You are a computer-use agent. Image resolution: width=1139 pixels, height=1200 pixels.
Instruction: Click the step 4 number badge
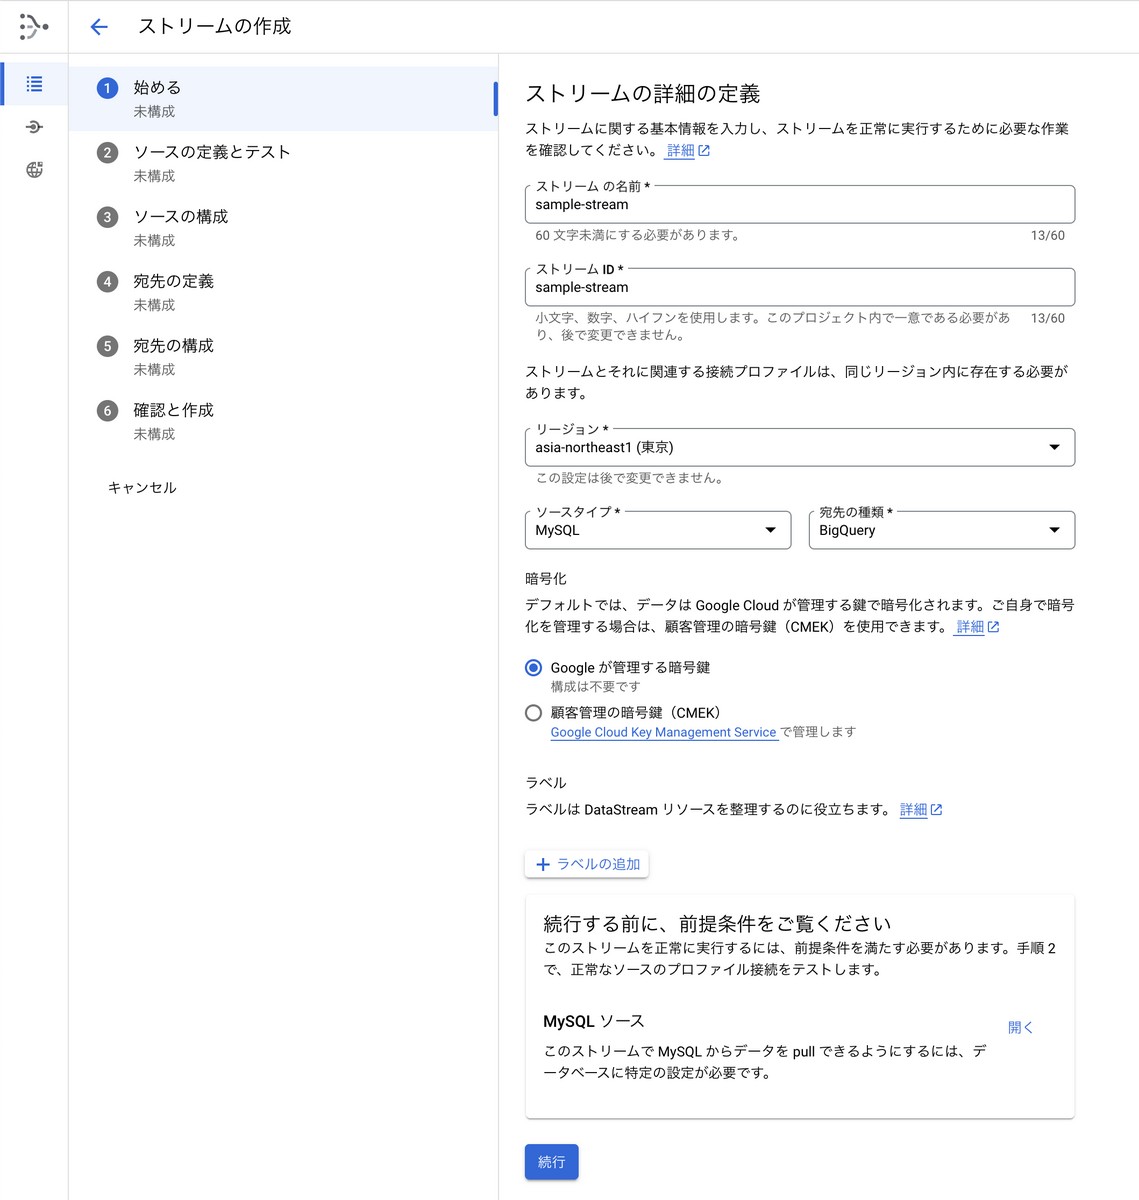click(x=107, y=282)
